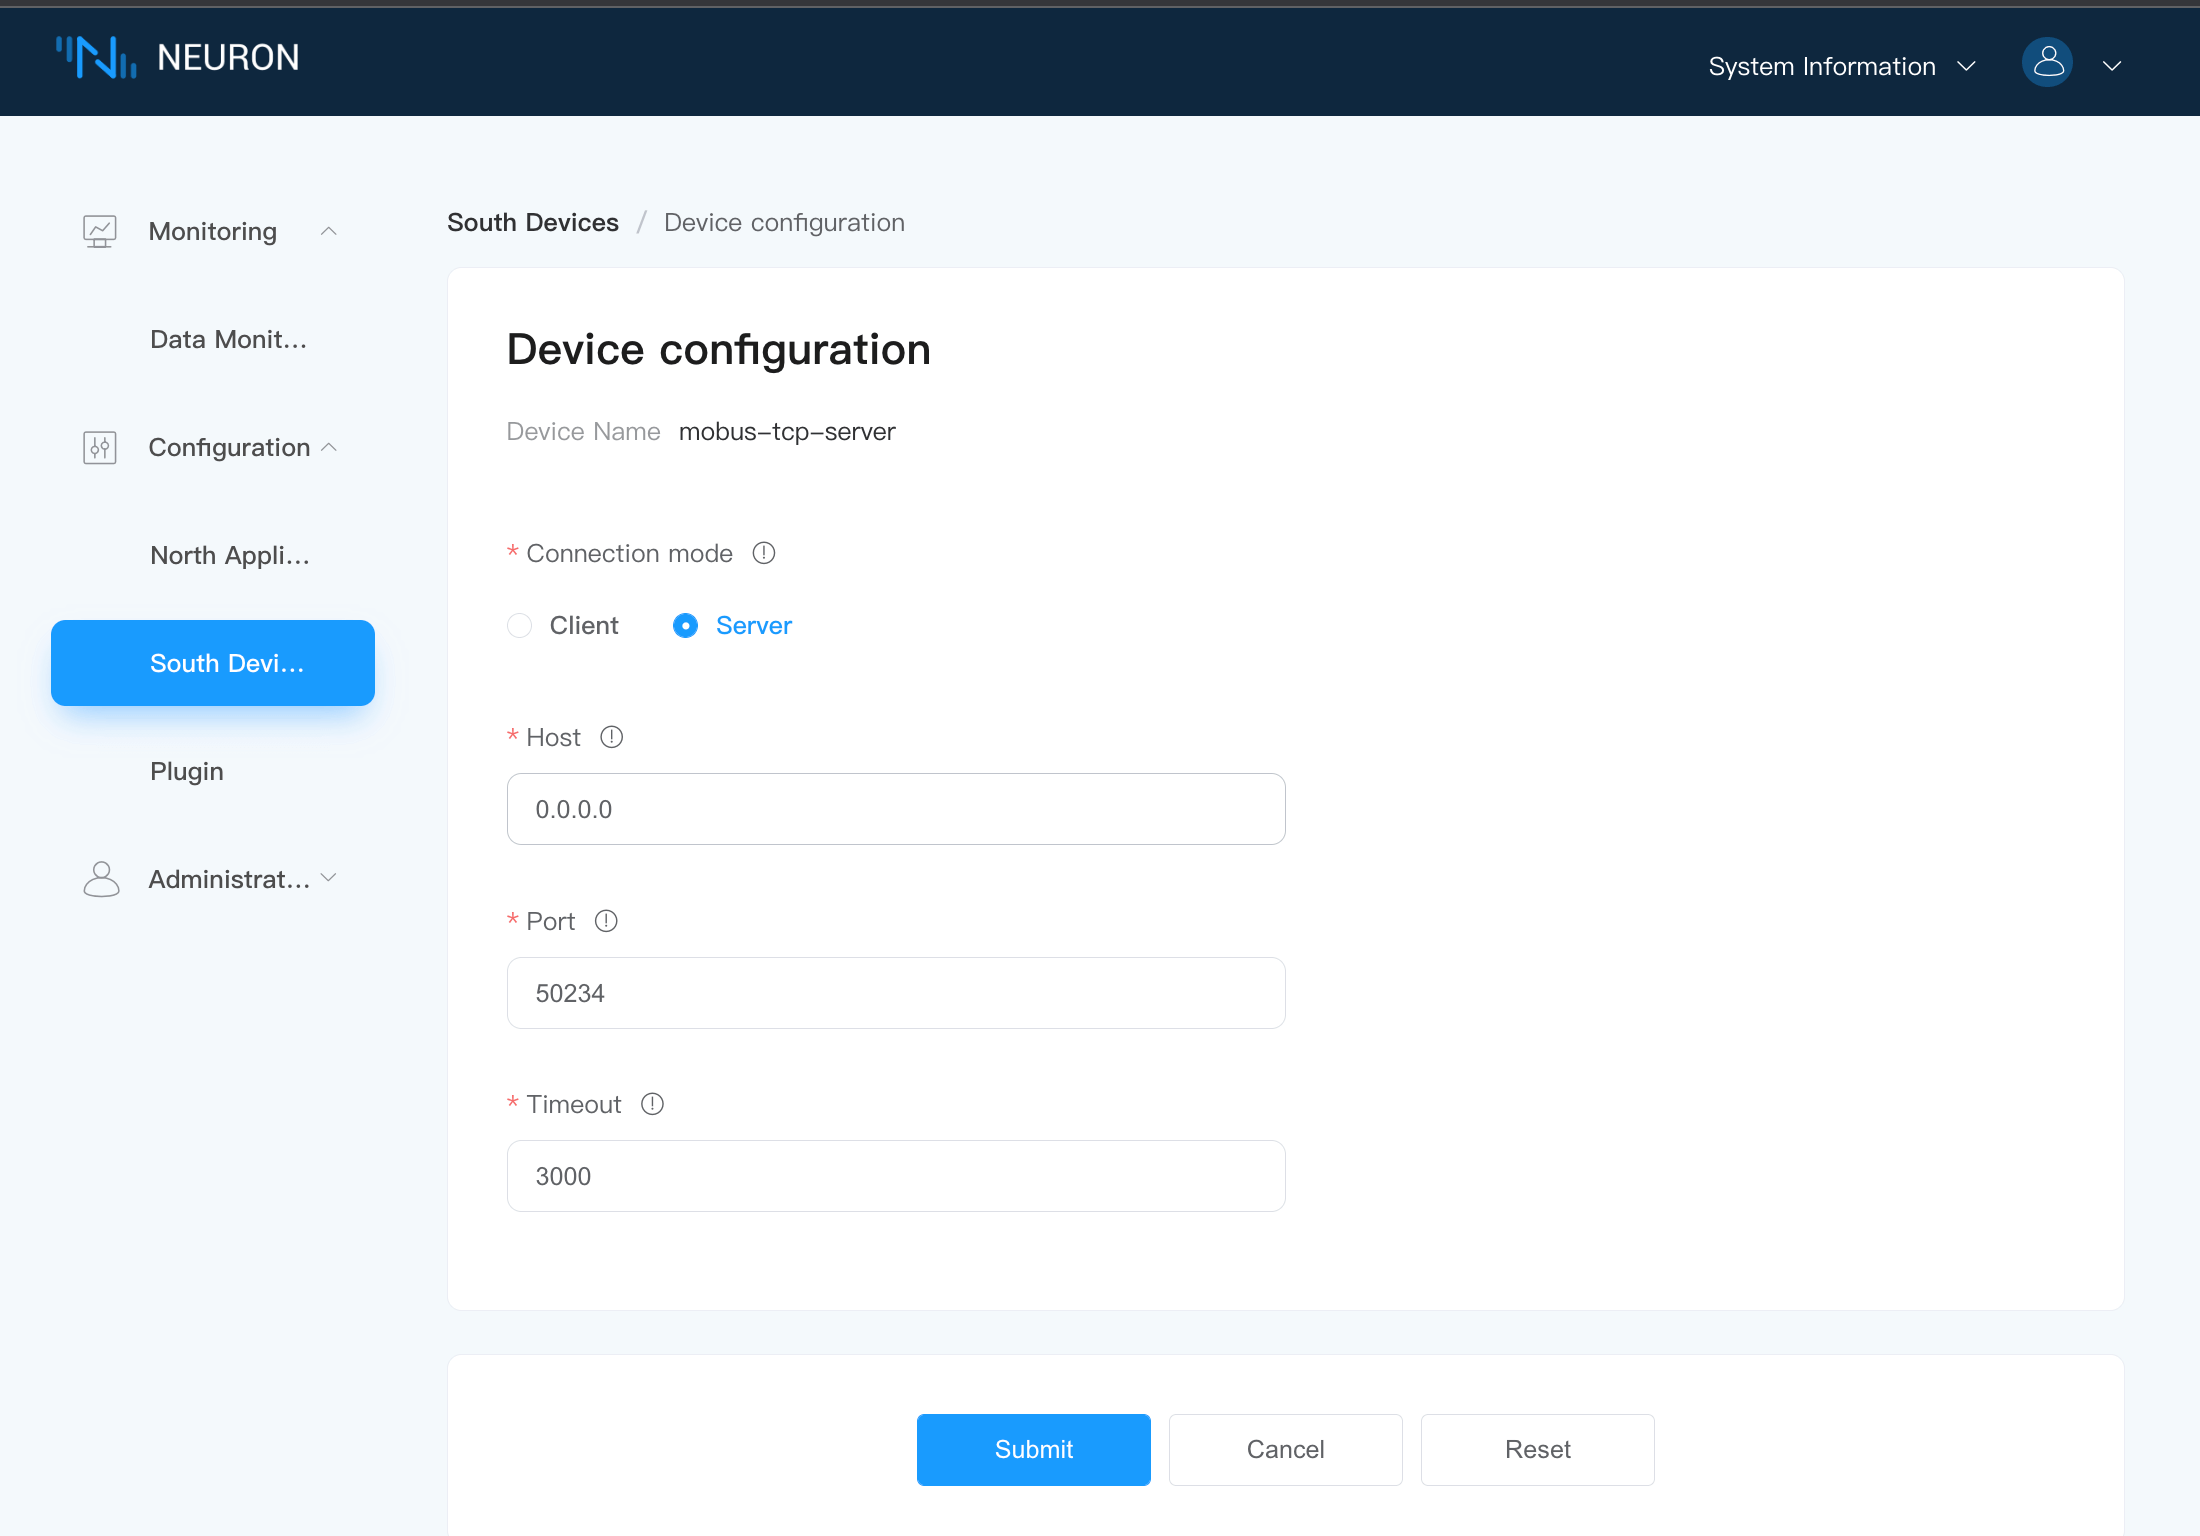Collapse the Monitoring sidebar section
Viewport: 2200px width, 1536px height.
click(x=328, y=232)
